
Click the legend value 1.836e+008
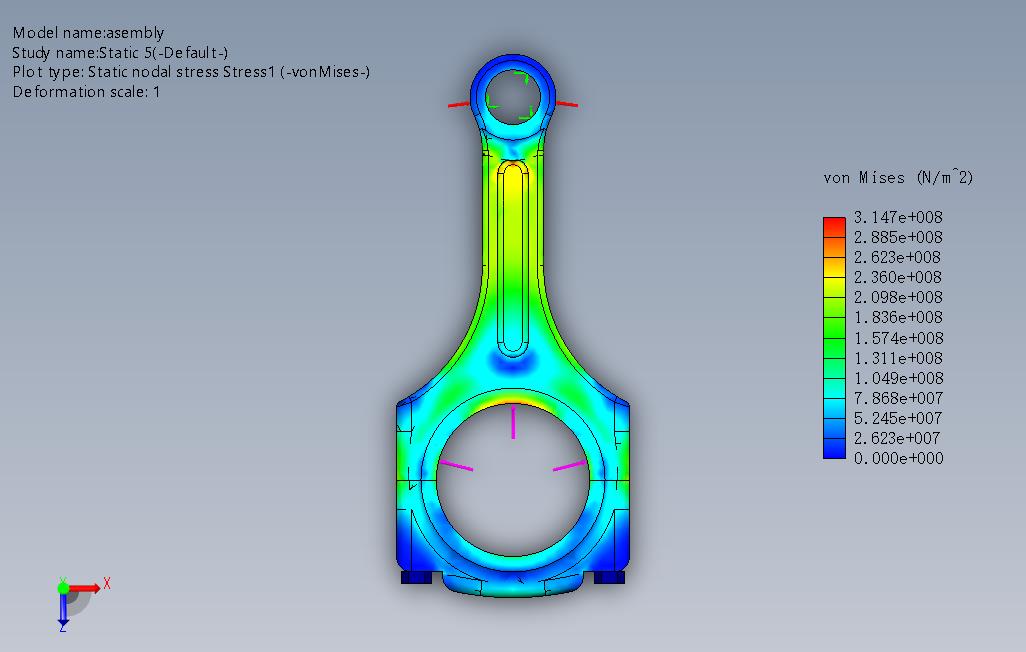tap(898, 317)
